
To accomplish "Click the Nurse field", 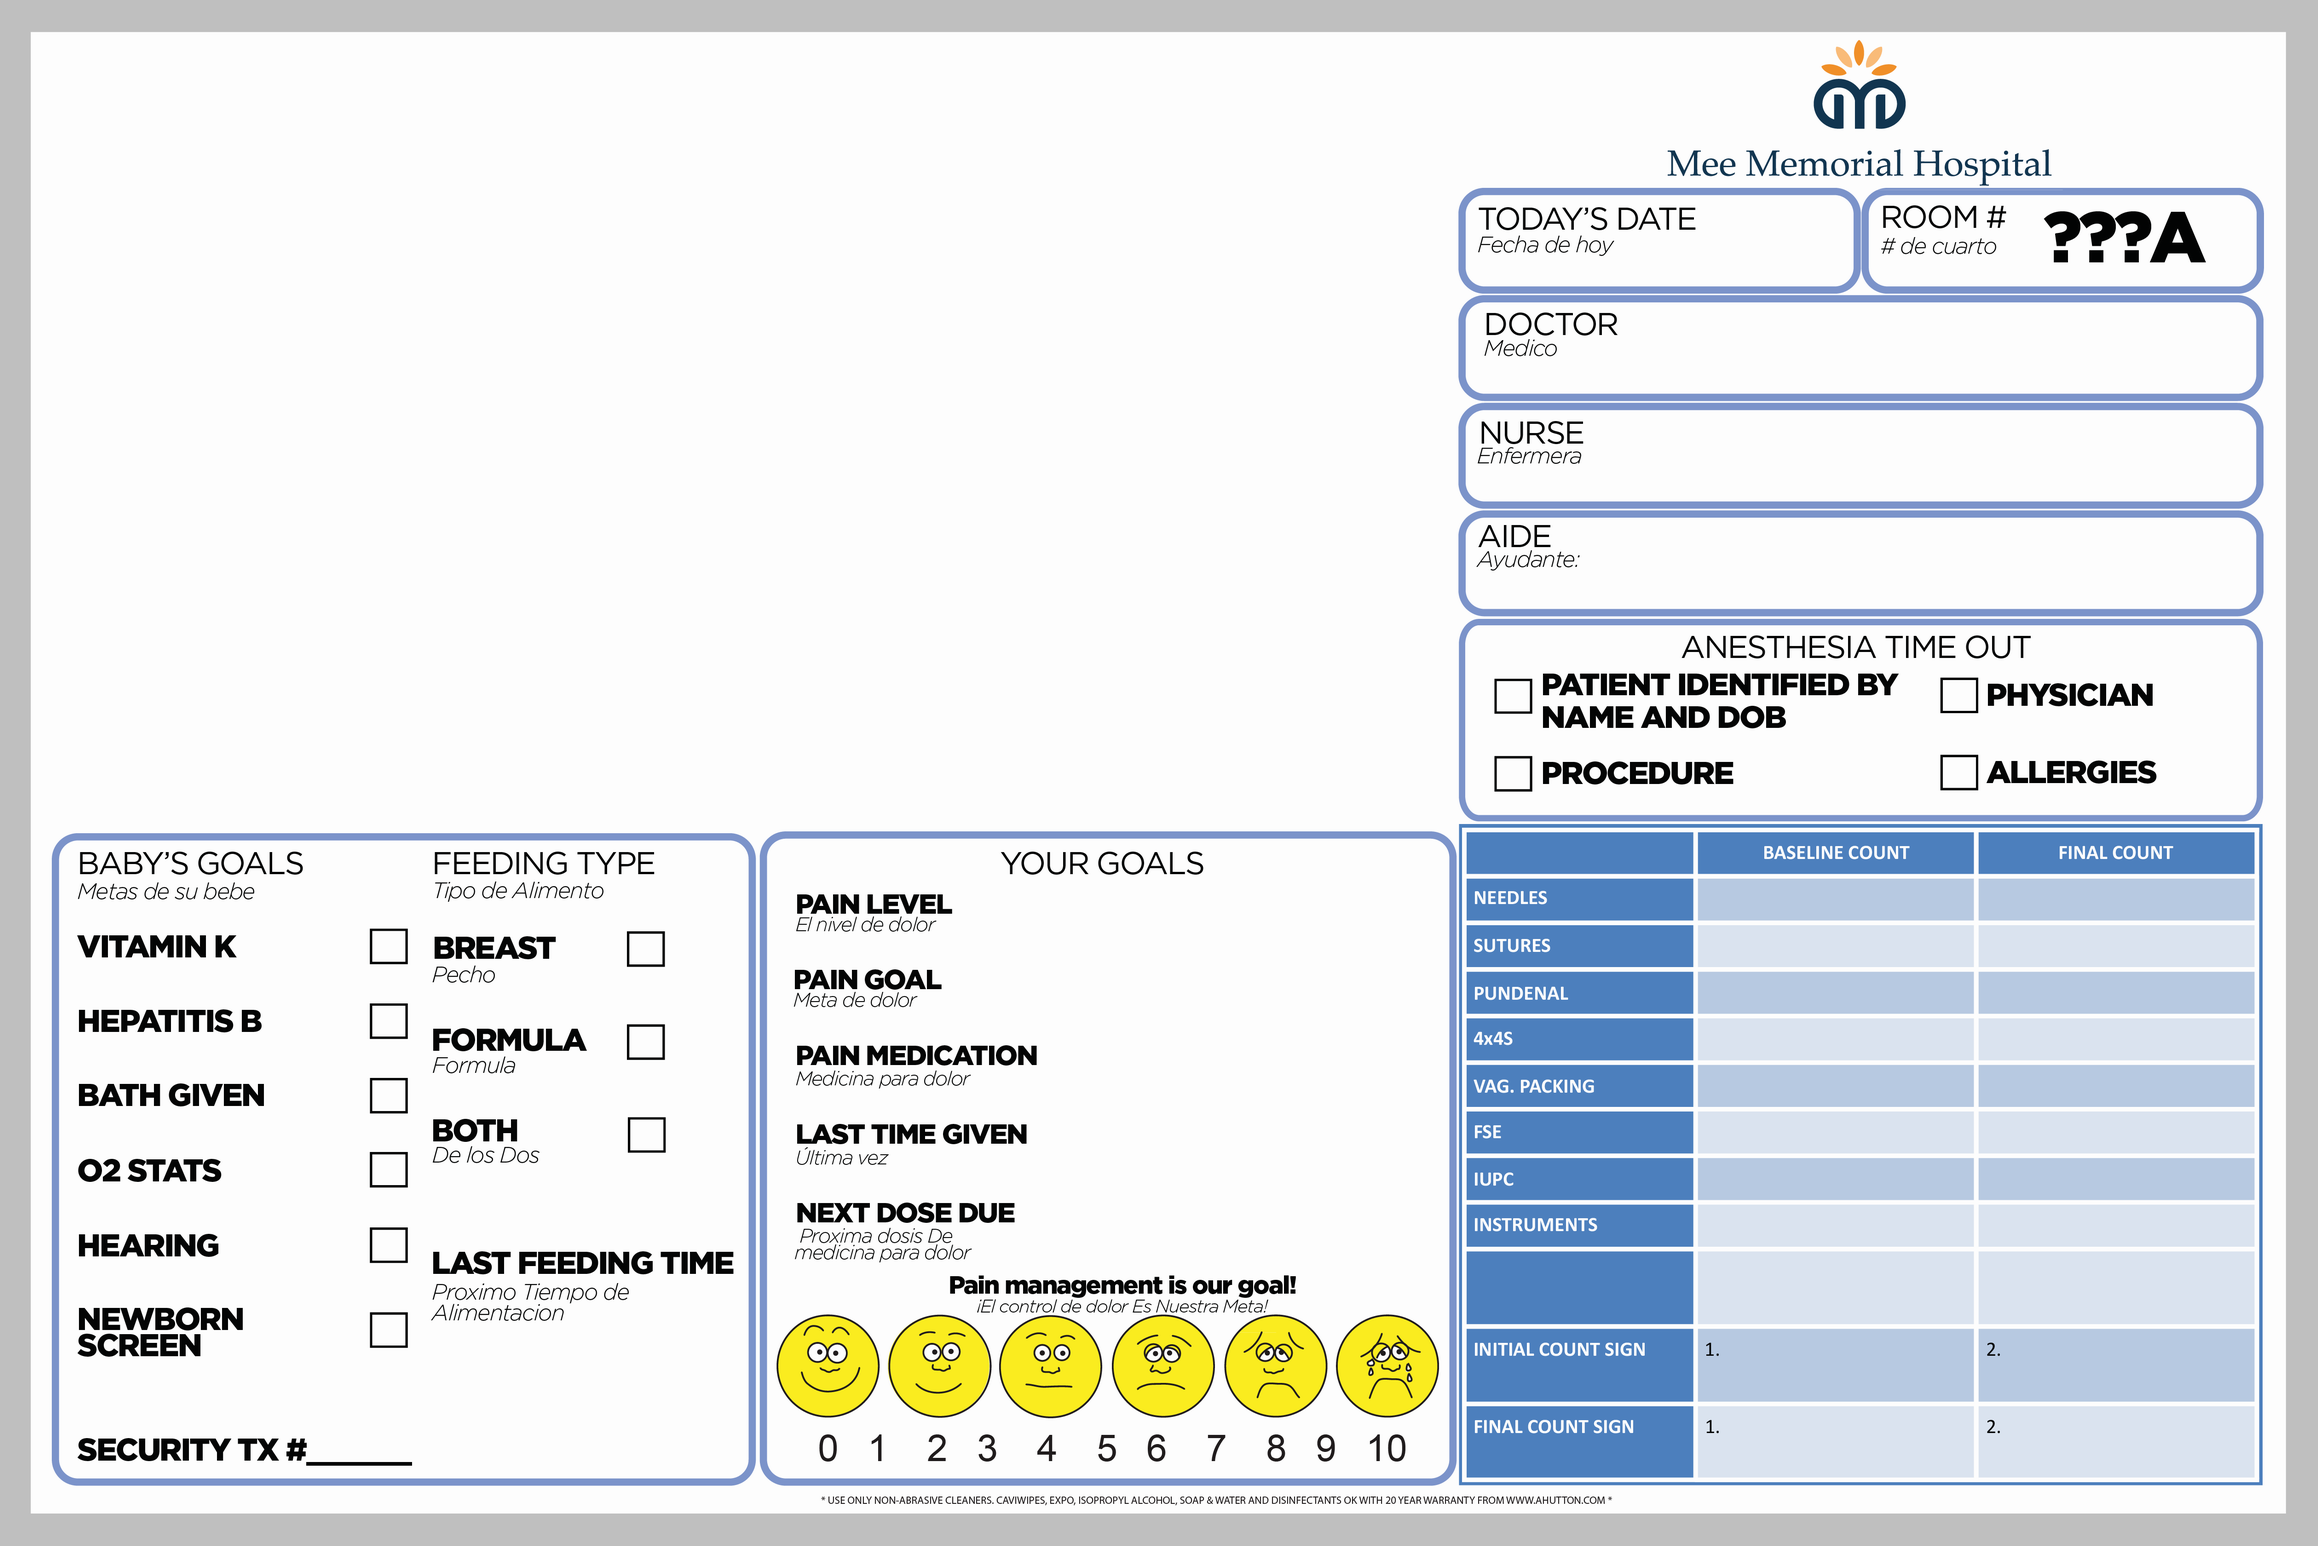I will pyautogui.click(x=1860, y=455).
